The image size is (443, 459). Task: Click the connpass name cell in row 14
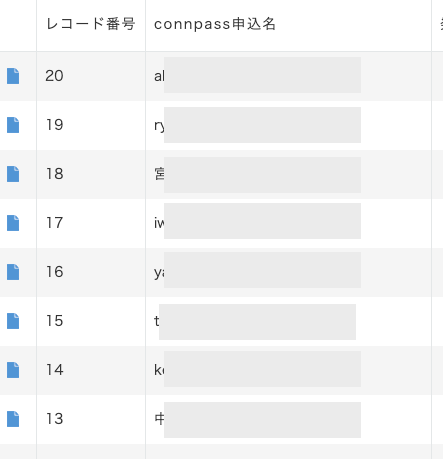tap(288, 370)
